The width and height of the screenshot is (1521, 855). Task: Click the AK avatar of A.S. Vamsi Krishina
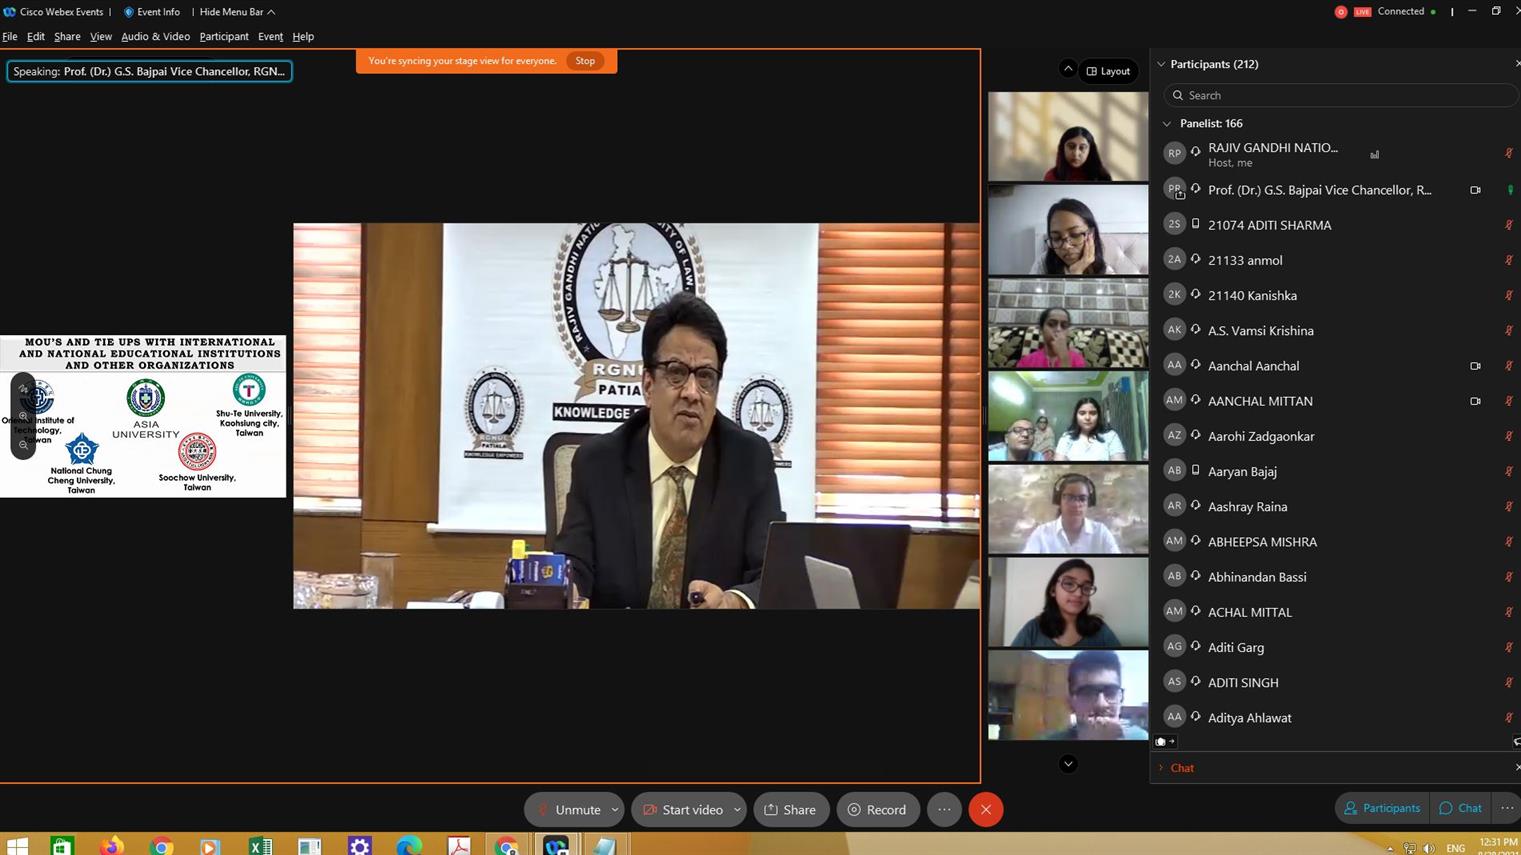(x=1174, y=329)
